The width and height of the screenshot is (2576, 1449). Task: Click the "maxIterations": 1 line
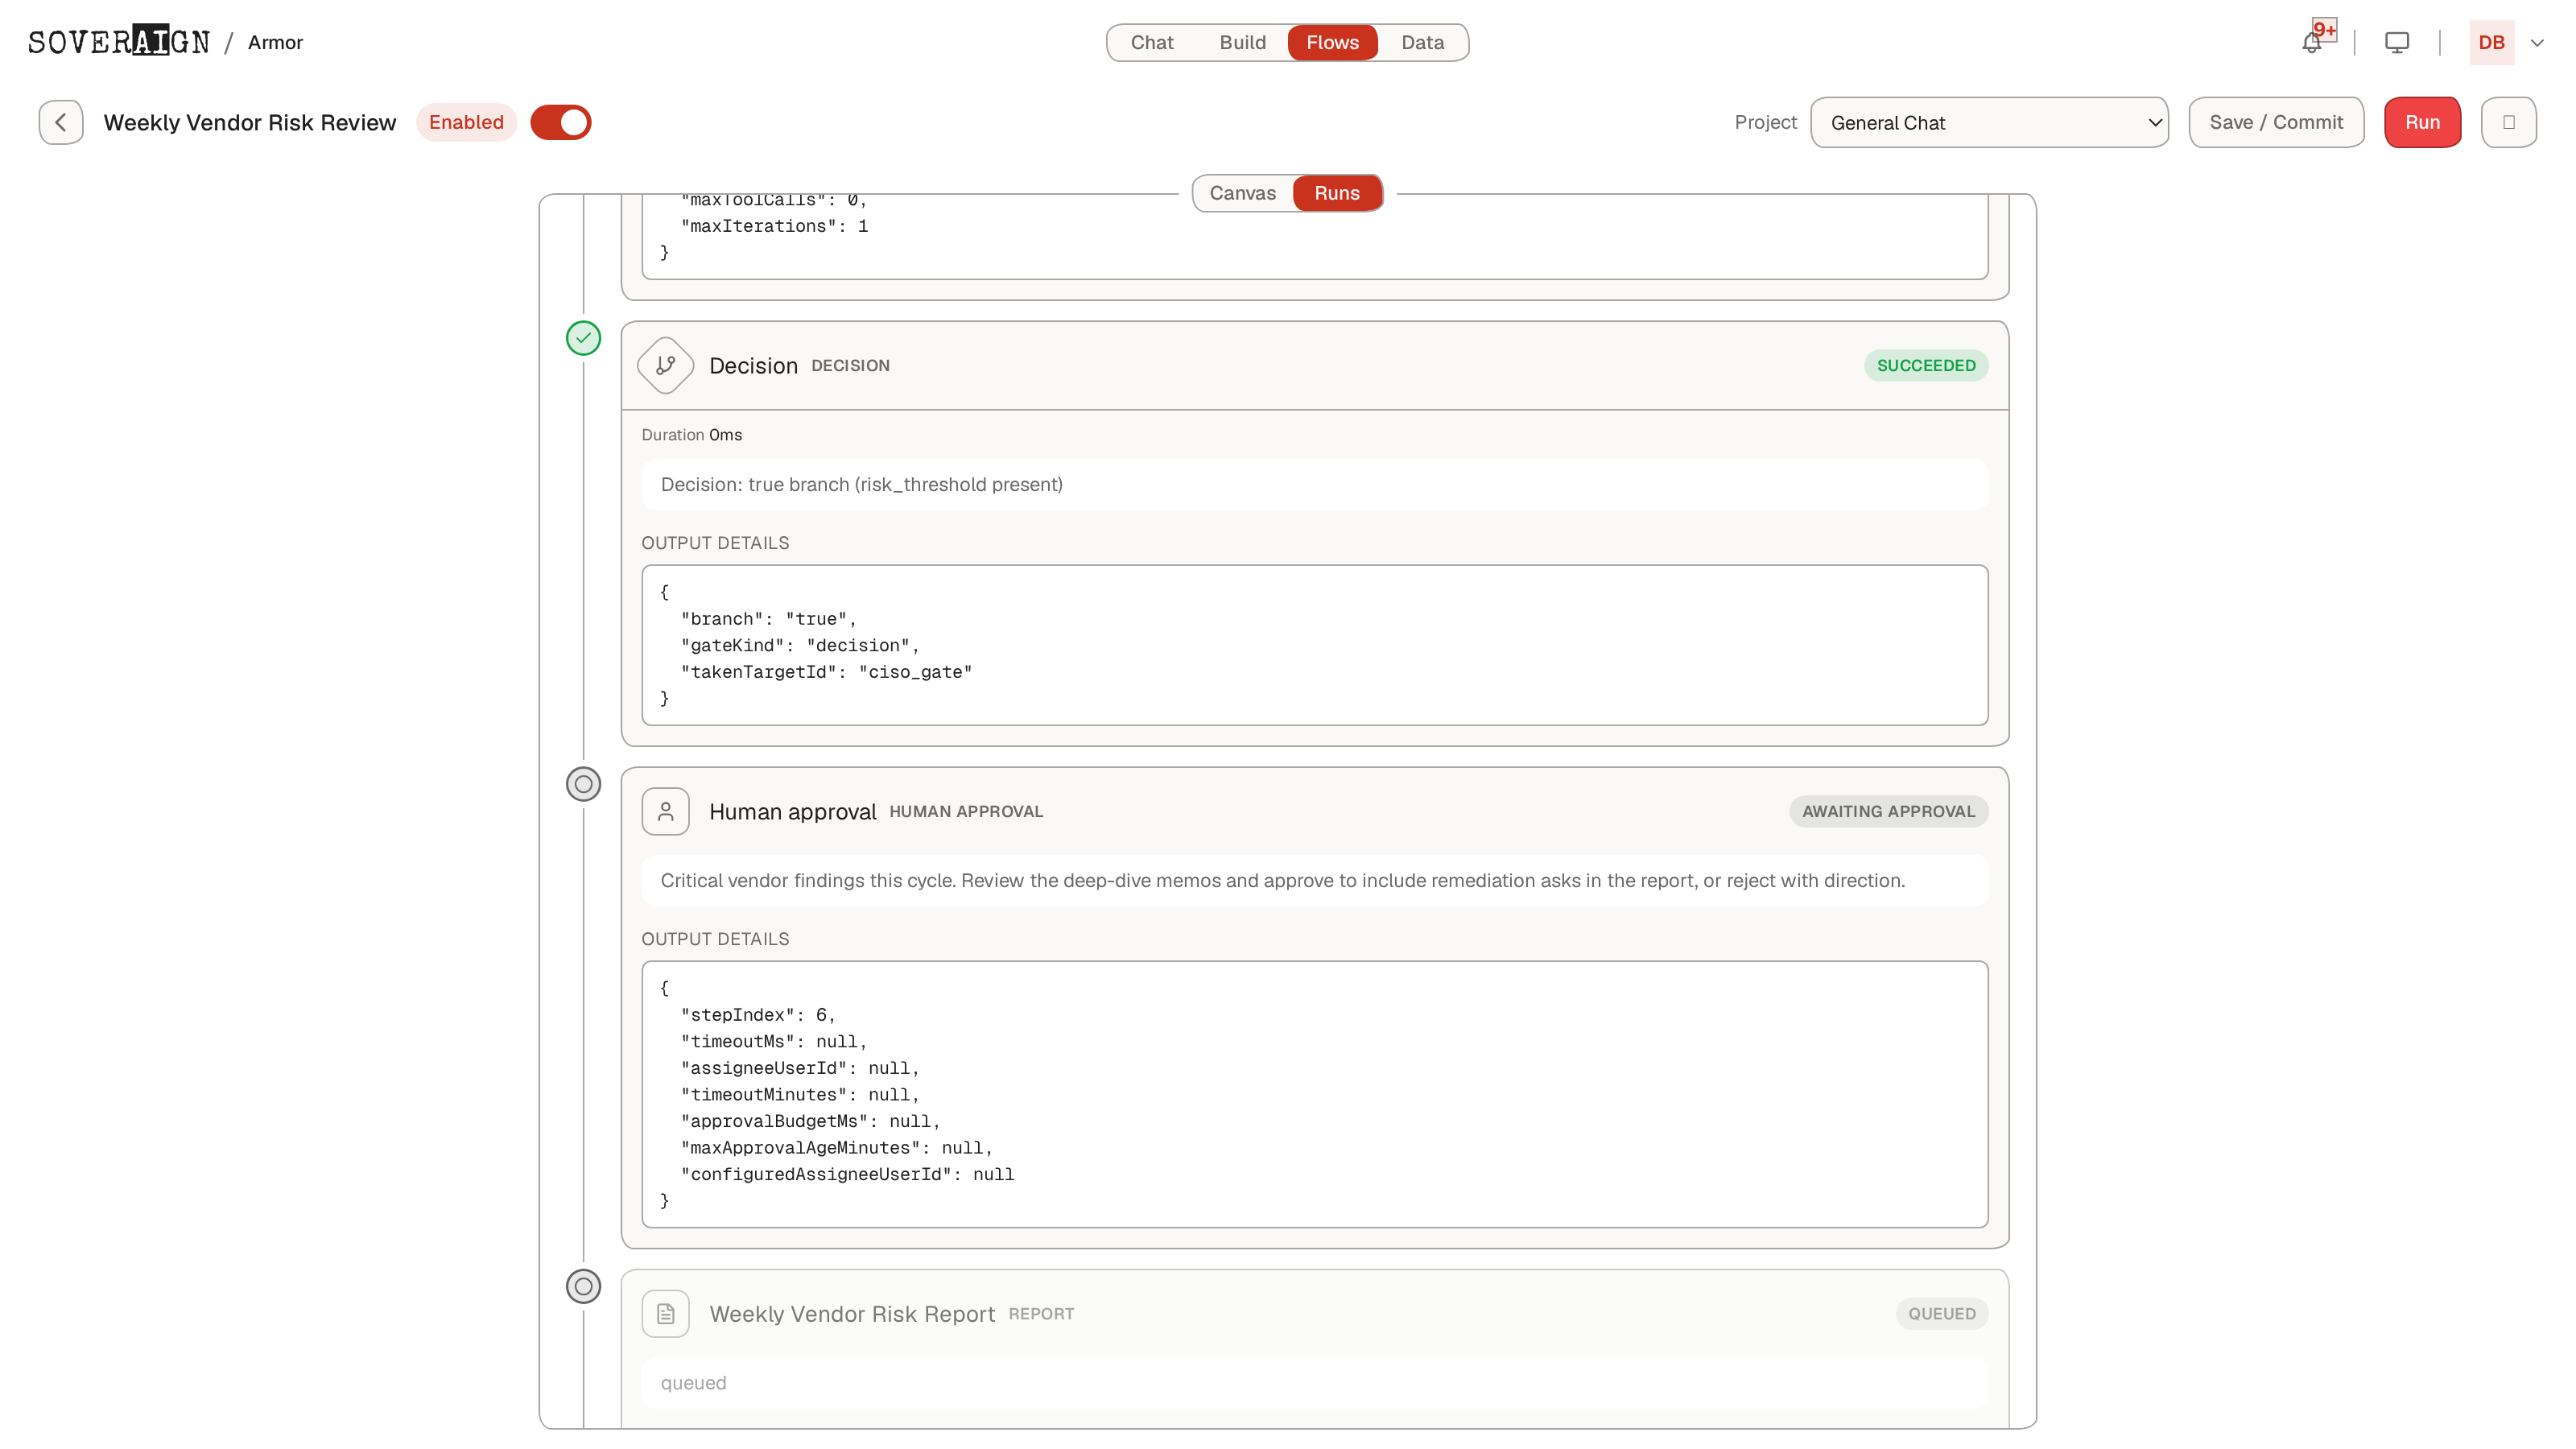pos(774,227)
